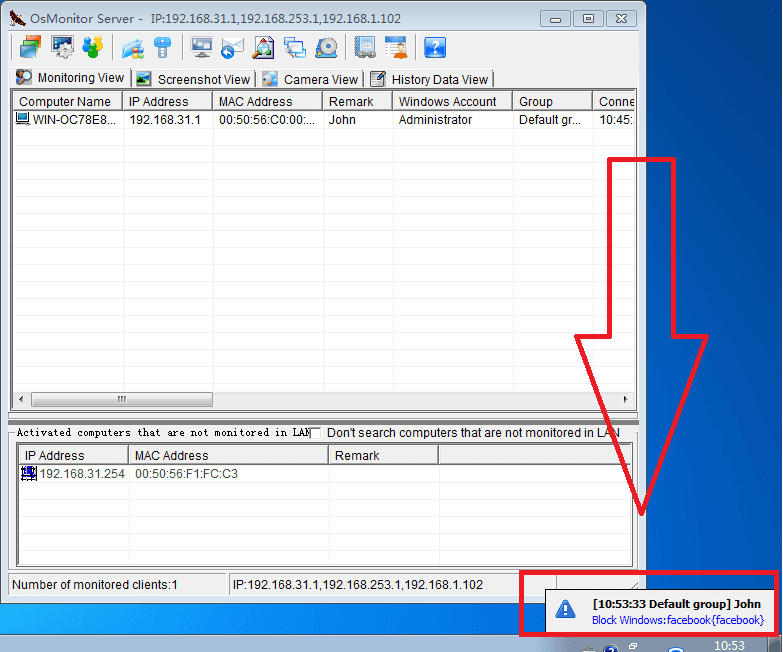Open the Screenshot View tab
Image resolution: width=783 pixels, height=652 pixels.
click(x=194, y=79)
